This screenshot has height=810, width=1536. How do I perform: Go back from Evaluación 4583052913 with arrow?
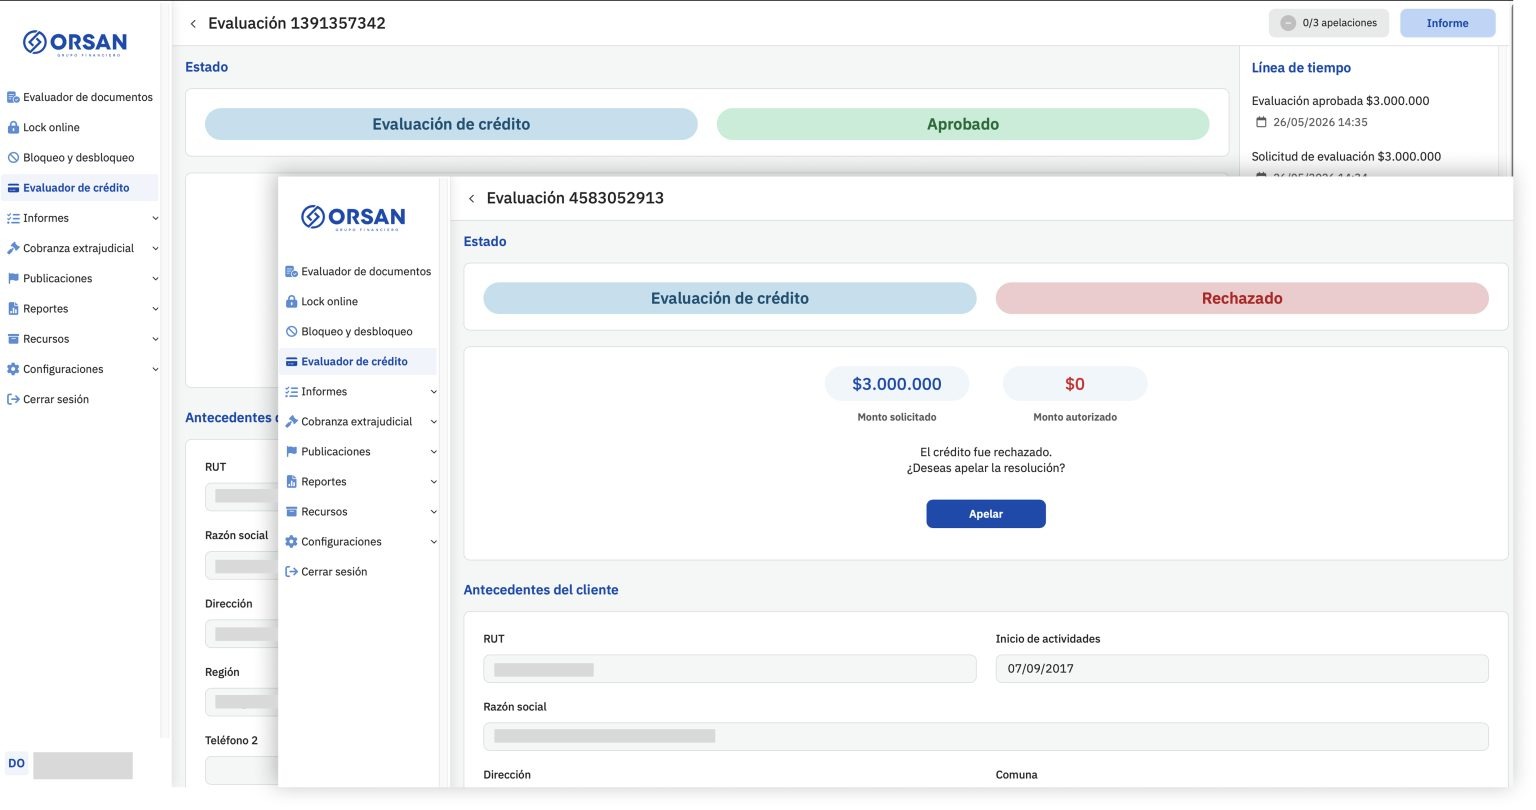point(472,198)
